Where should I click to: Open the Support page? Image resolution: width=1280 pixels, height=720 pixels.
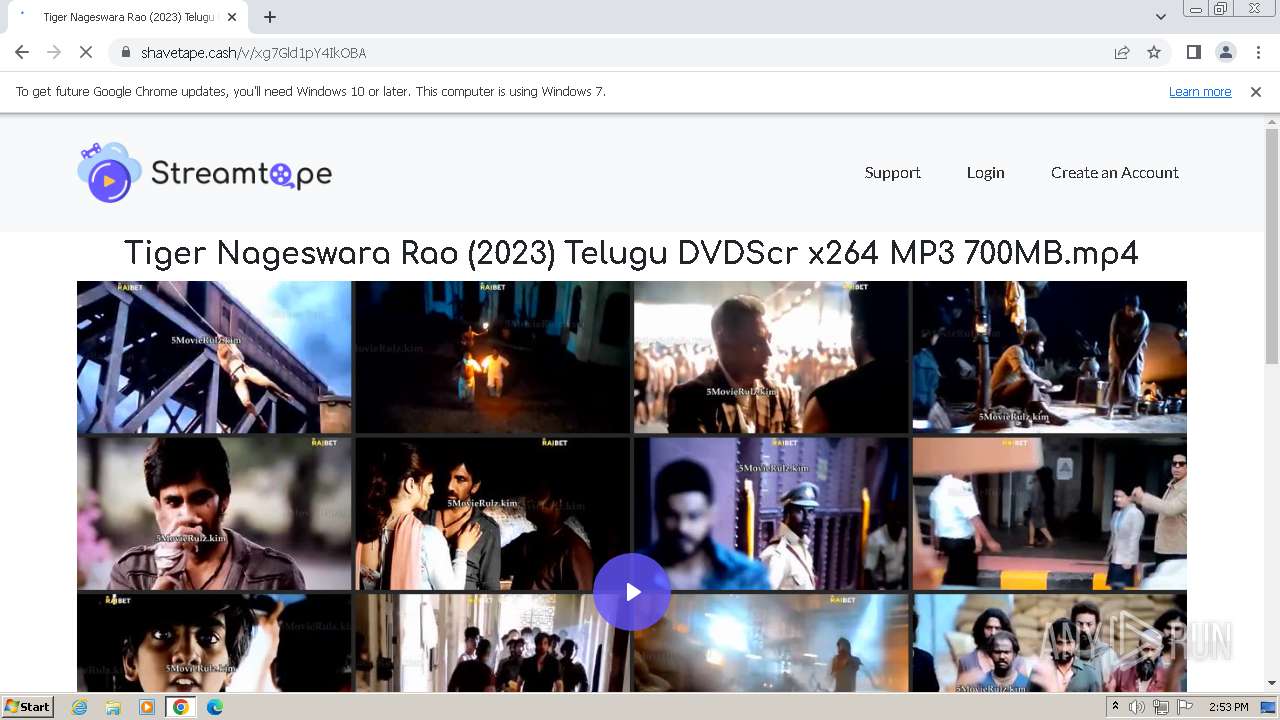(892, 172)
